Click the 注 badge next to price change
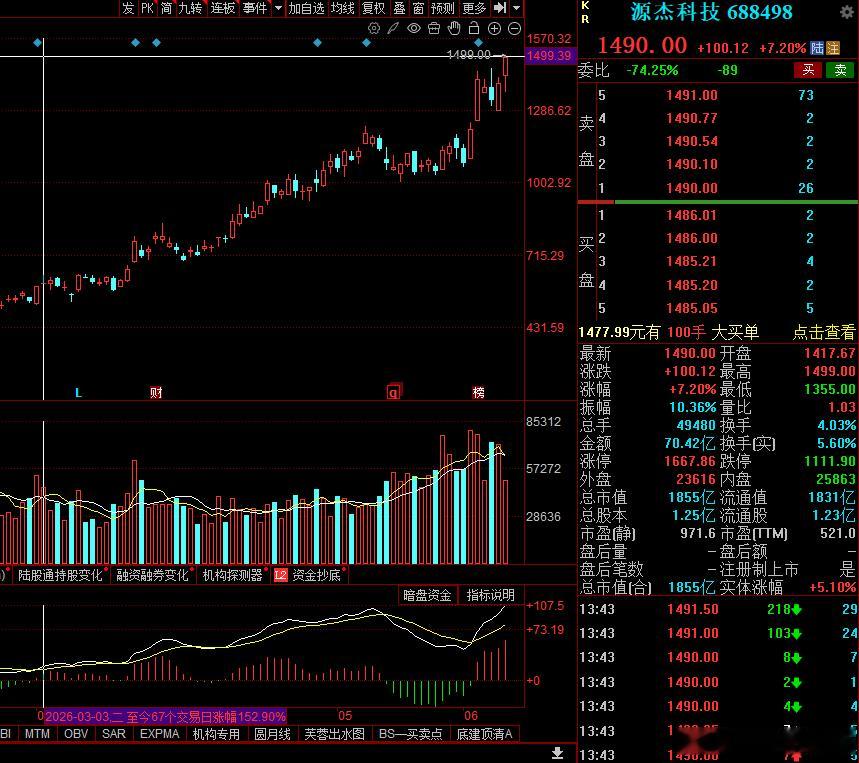 (833, 48)
